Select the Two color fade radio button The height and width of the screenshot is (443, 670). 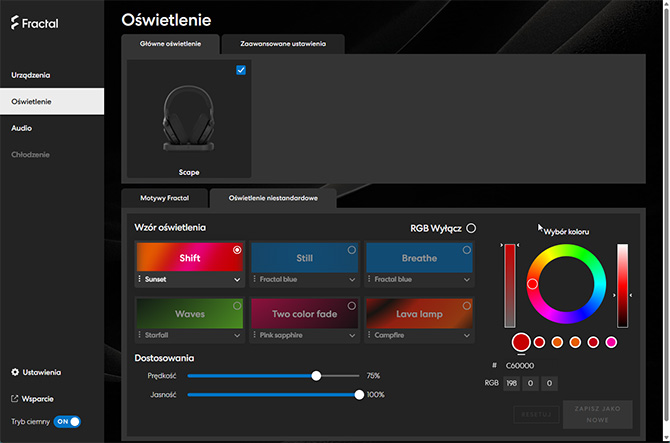point(352,306)
